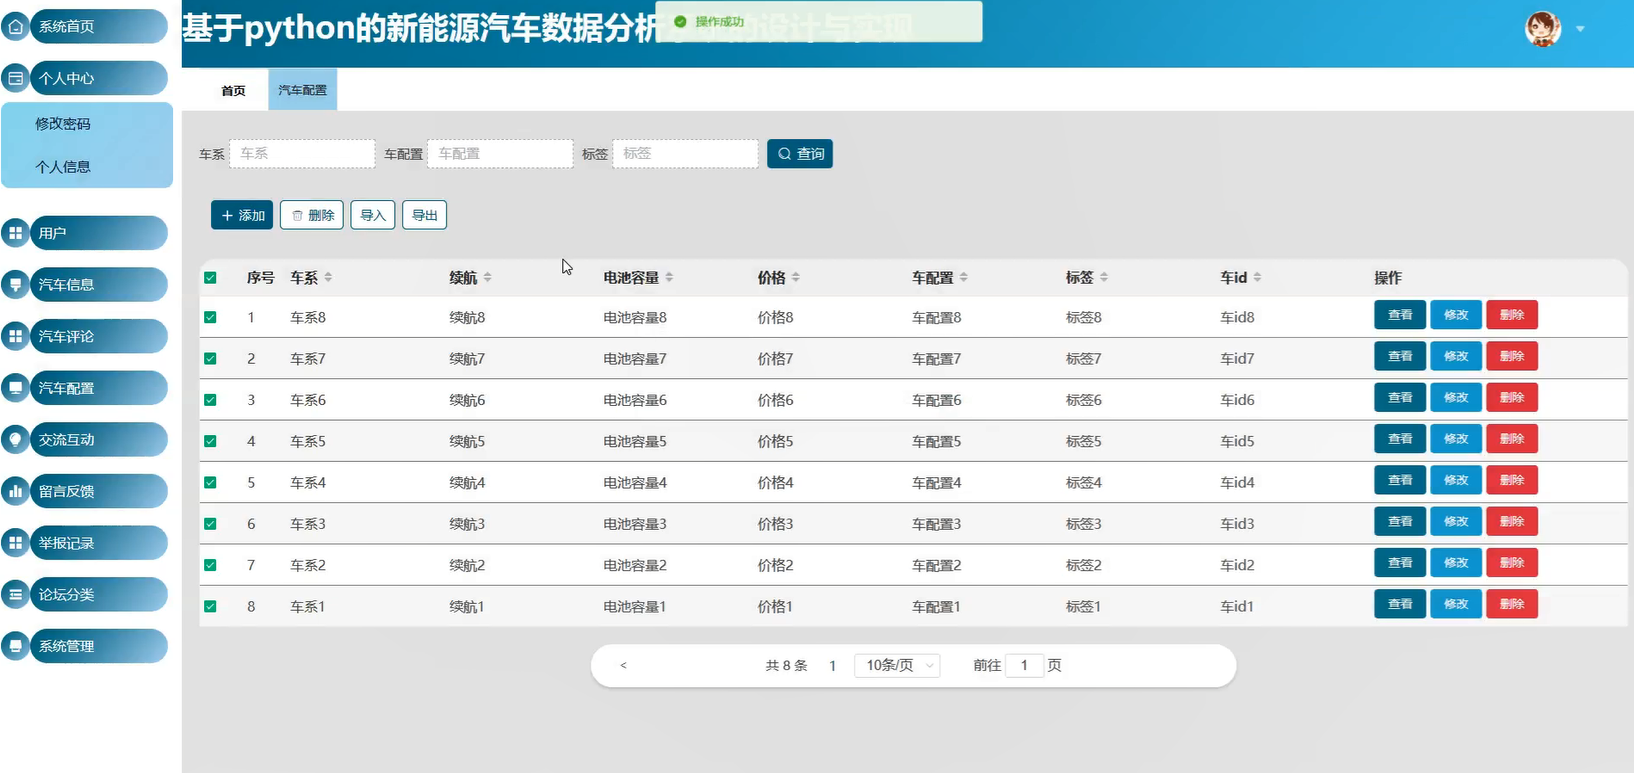Uncheck the row for 车系4
Viewport: 1634px width, 773px height.
pos(210,482)
